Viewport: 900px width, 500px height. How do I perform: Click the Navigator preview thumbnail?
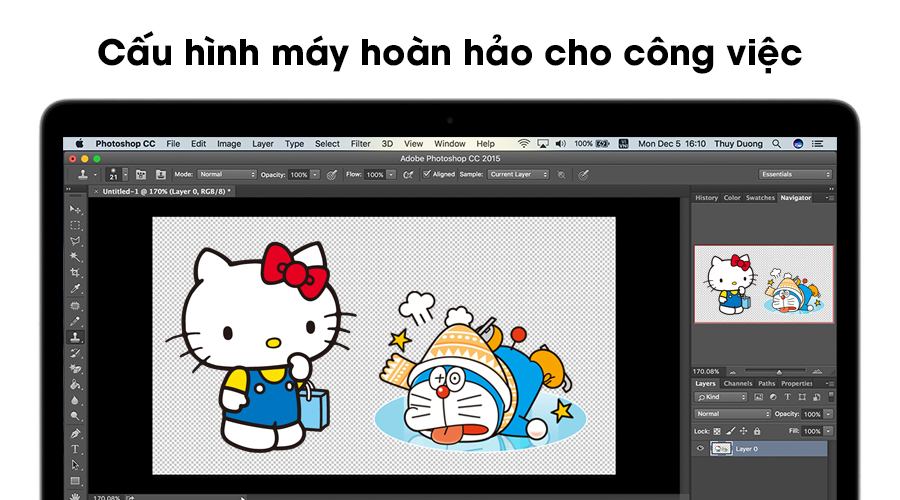coord(763,284)
